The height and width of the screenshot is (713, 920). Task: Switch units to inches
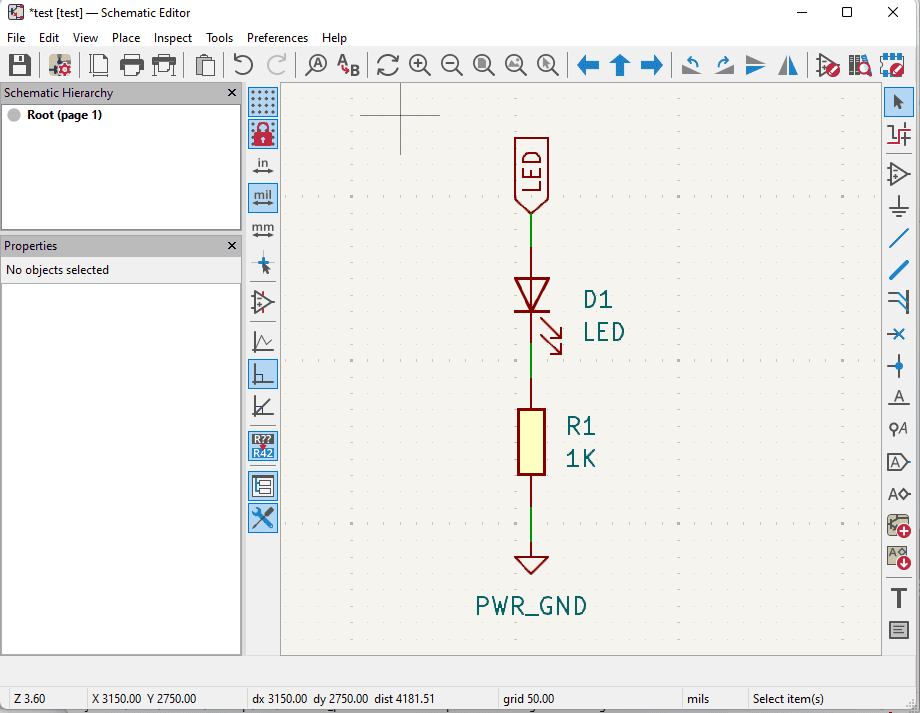[263, 166]
